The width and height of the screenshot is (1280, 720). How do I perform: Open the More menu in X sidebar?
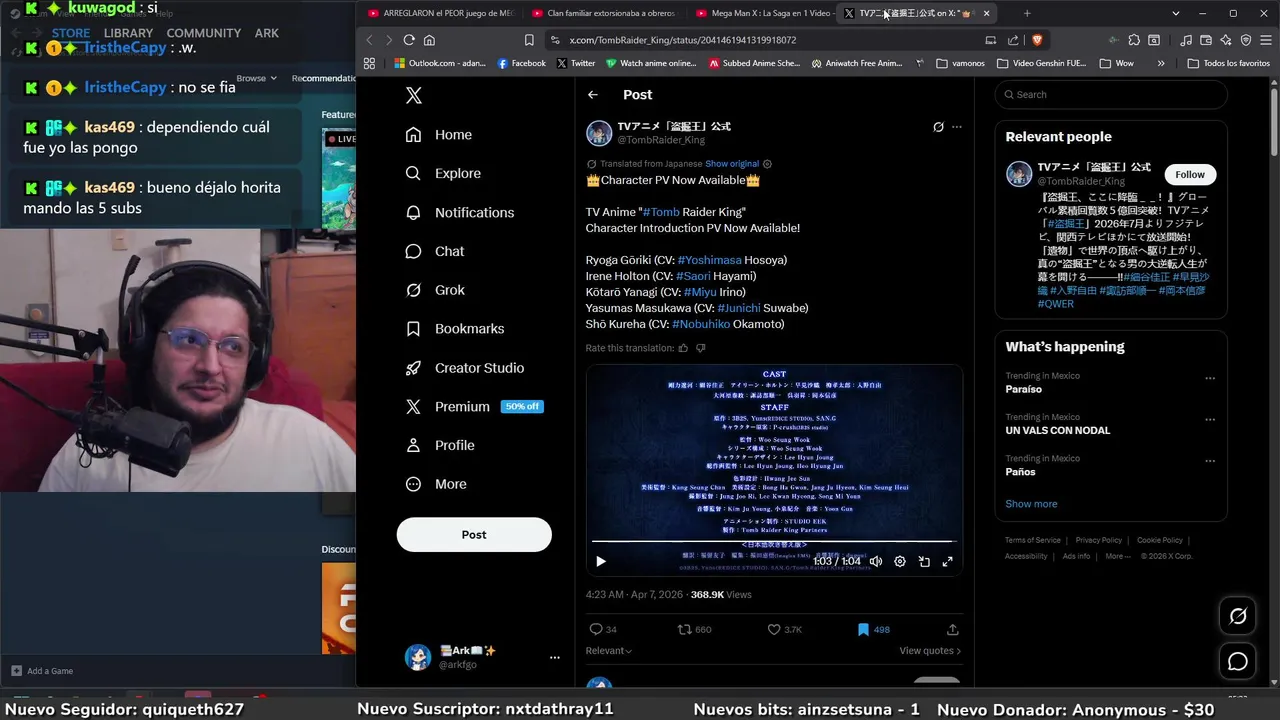435,484
